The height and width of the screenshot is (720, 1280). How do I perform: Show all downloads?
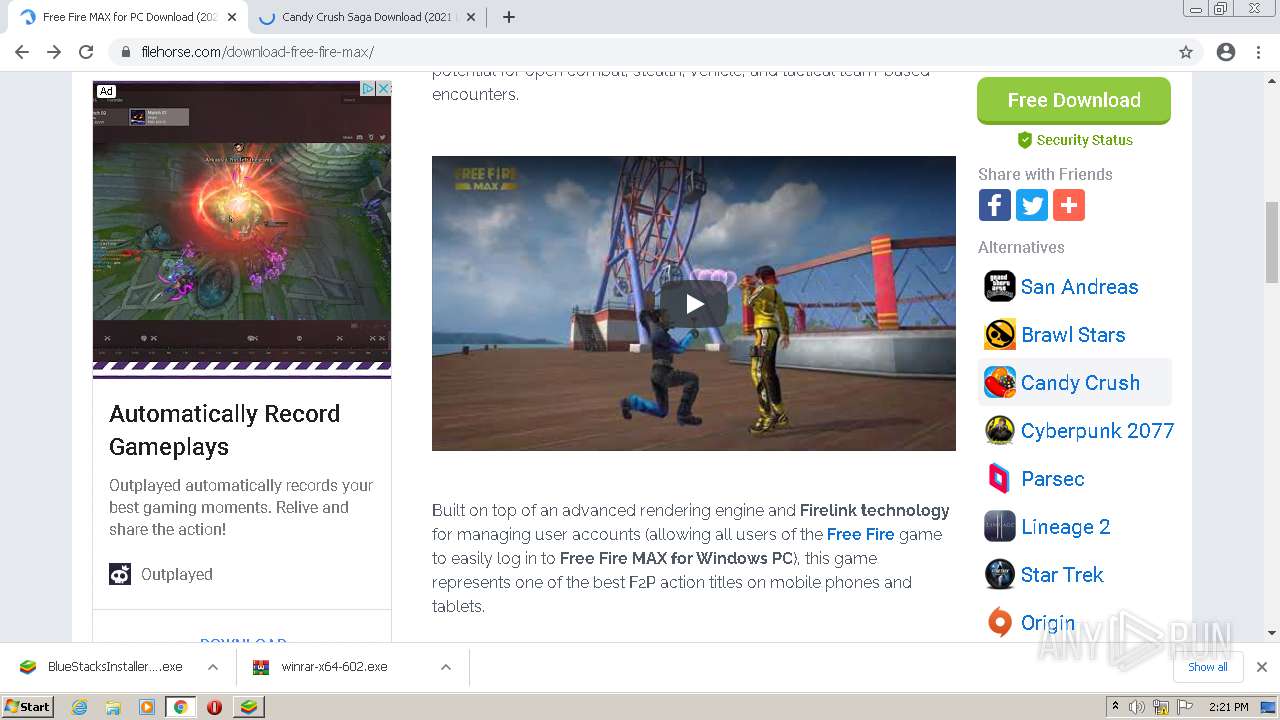[1207, 667]
